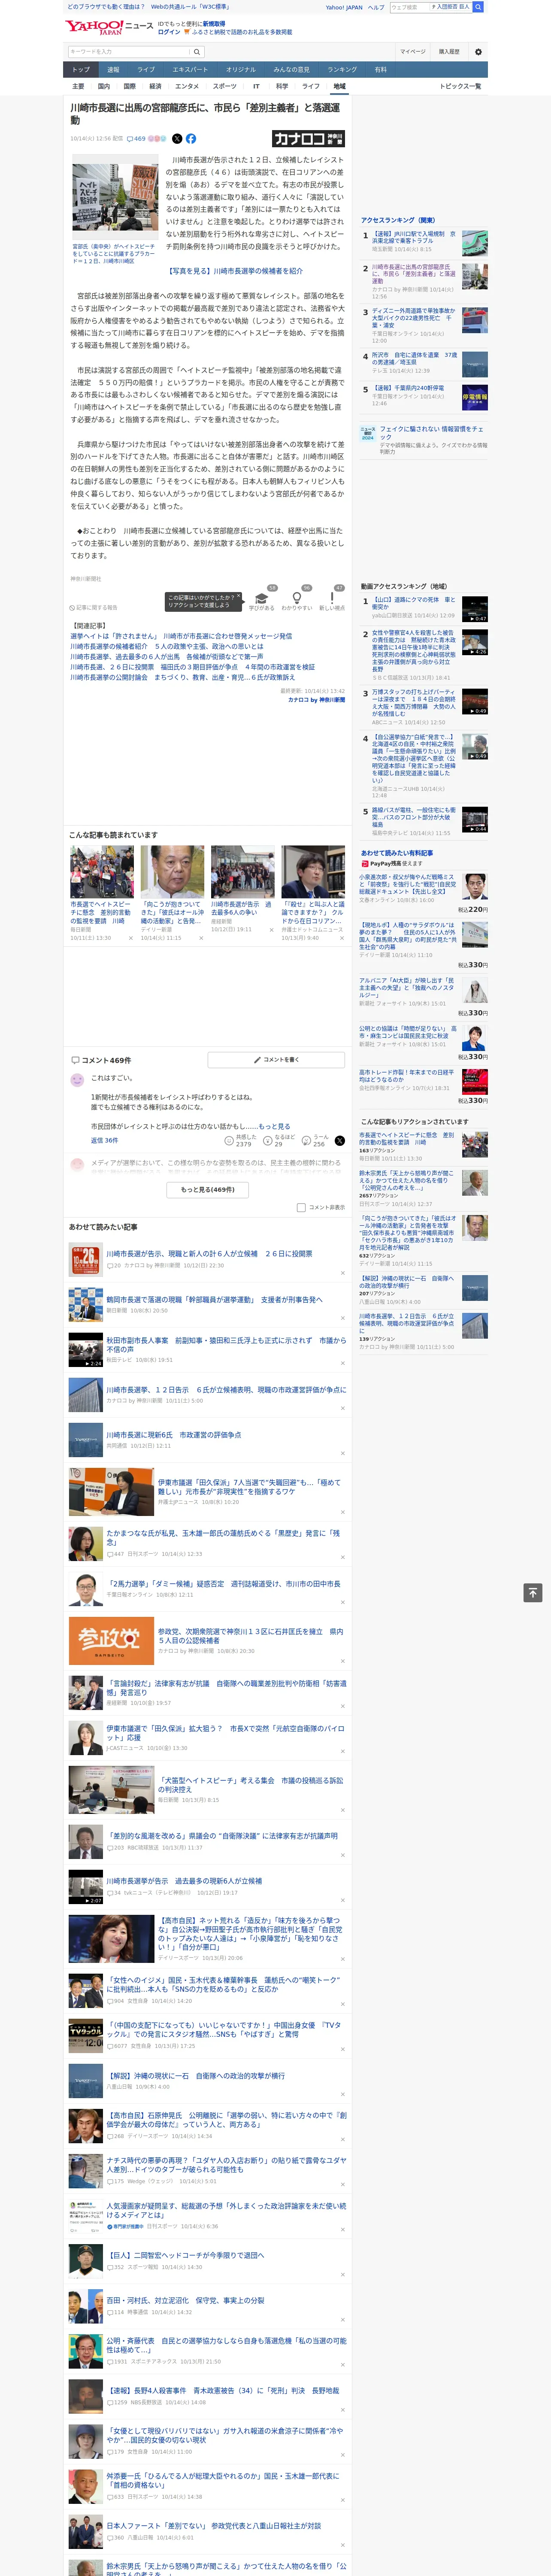Click the search icon in top-right web search box

point(478,7)
